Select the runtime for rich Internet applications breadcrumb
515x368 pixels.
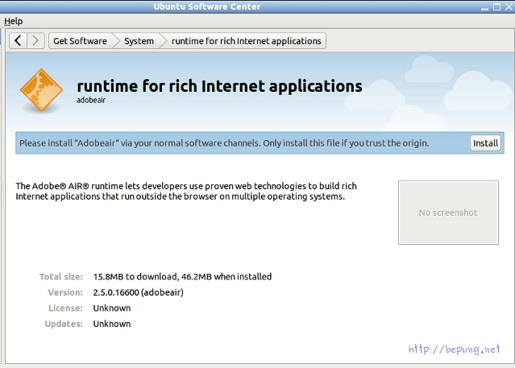(x=246, y=41)
